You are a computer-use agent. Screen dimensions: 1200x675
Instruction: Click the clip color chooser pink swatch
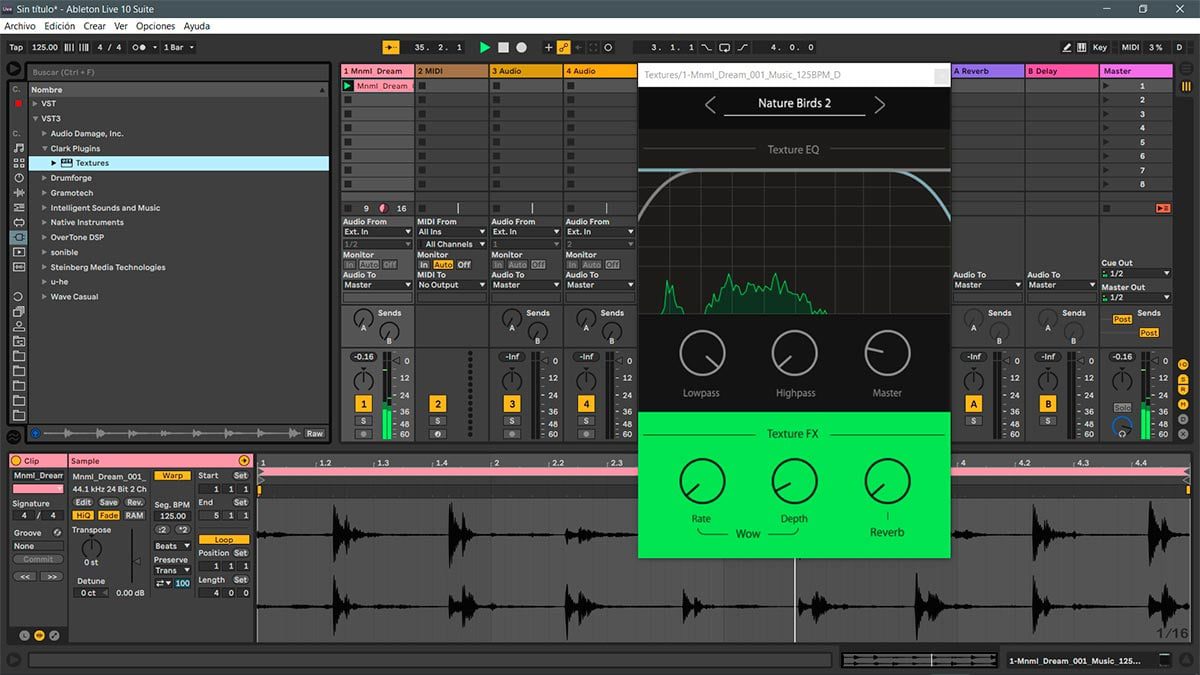pyautogui.click(x=37, y=489)
